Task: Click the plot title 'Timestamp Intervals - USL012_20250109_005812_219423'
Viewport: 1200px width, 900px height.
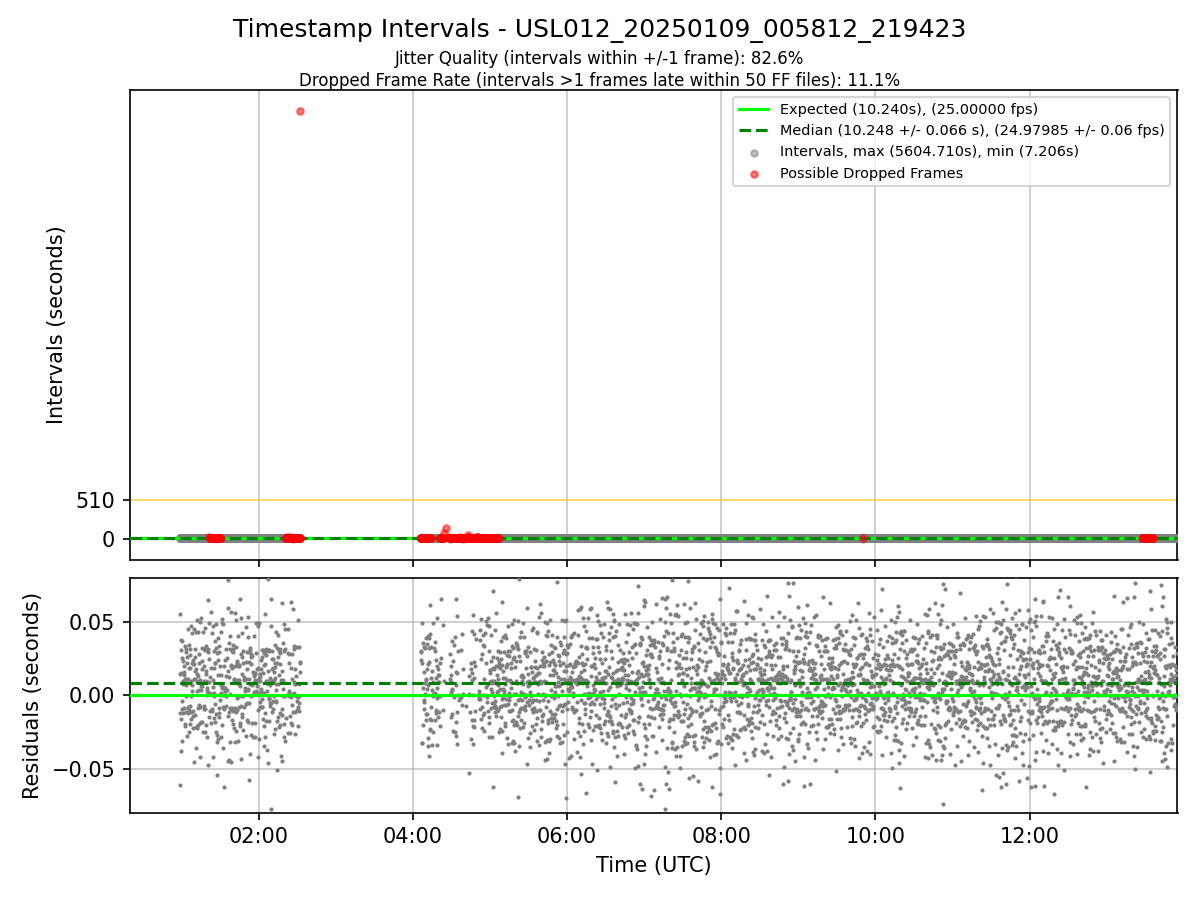Action: tap(599, 29)
